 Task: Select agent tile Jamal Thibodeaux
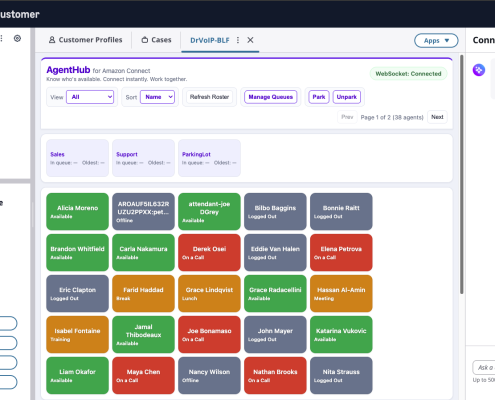click(x=143, y=335)
